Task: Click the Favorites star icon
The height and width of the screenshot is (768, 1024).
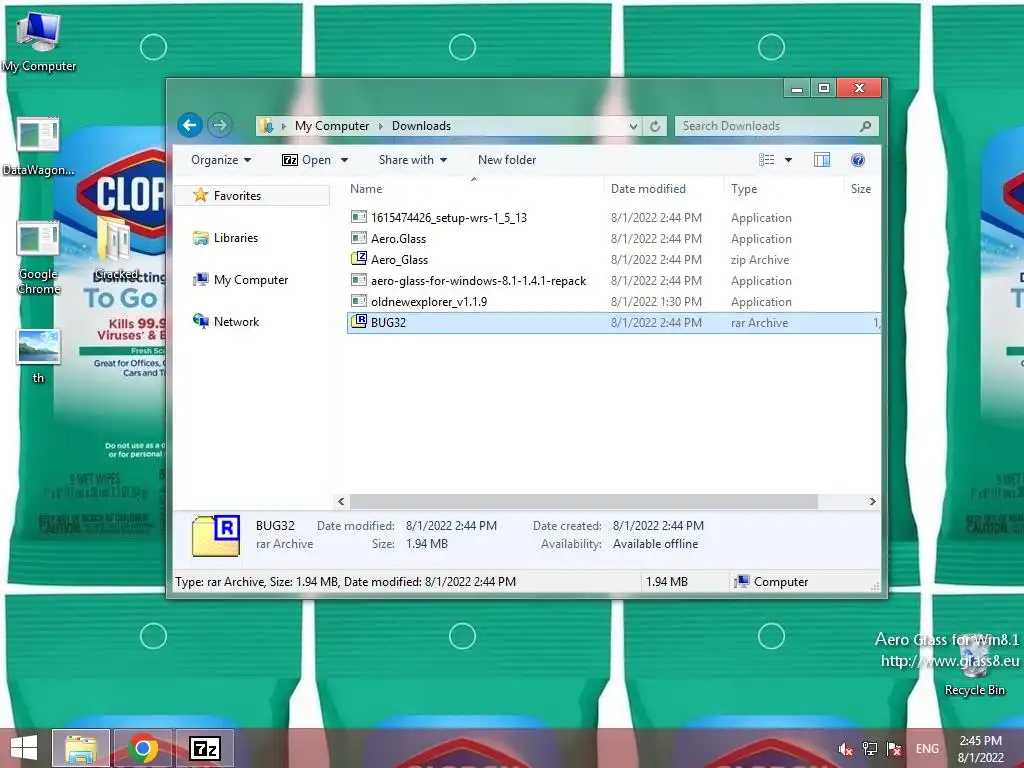Action: tap(200, 195)
